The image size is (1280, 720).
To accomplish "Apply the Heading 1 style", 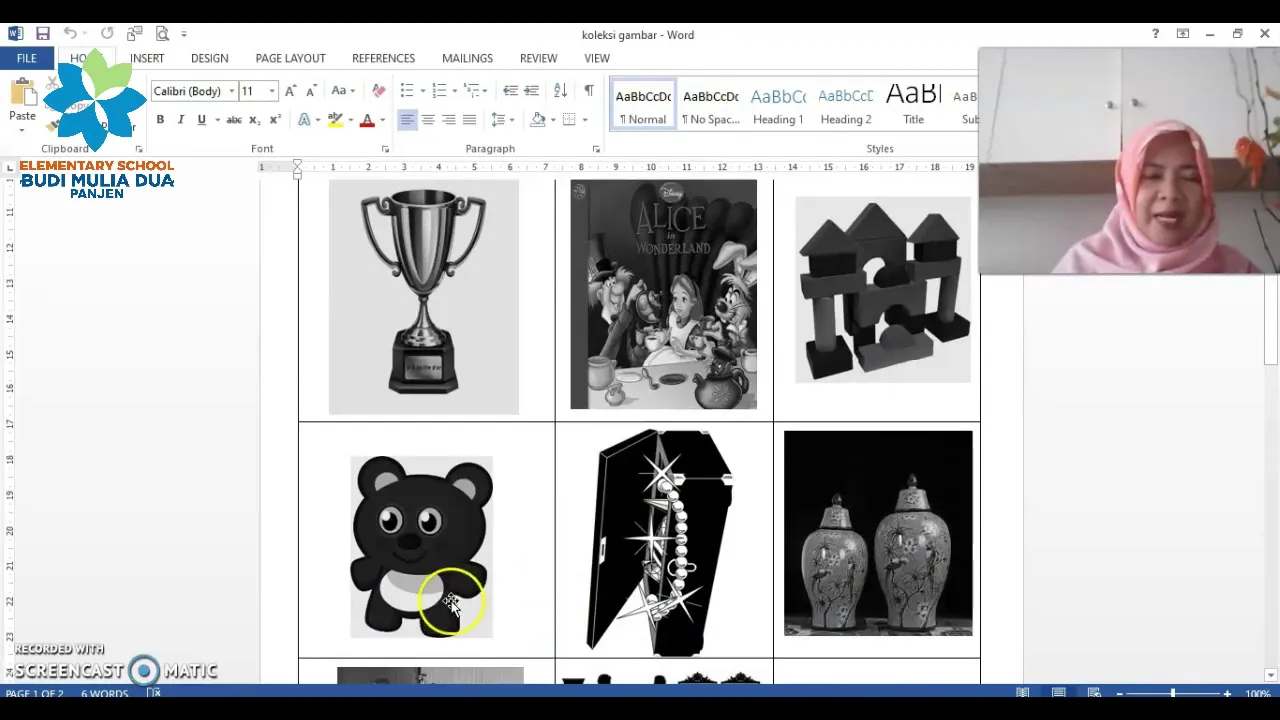I will pos(778,105).
